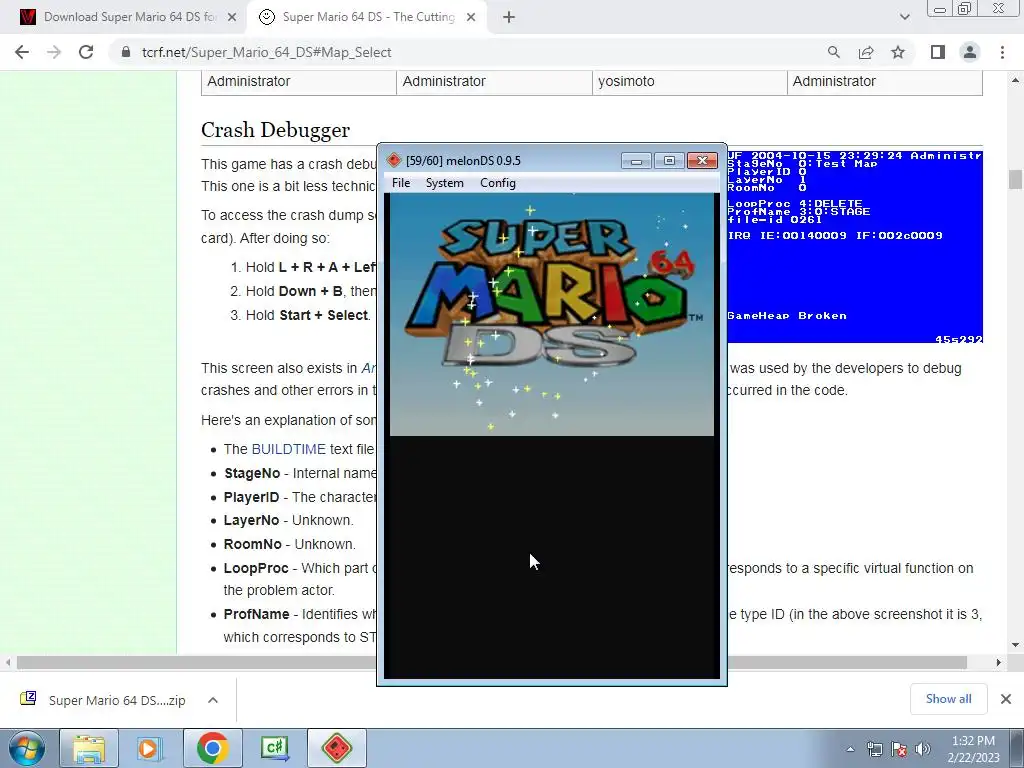The width and height of the screenshot is (1024, 768).
Task: Click the horizontal page scrollbar
Action: [x=491, y=662]
